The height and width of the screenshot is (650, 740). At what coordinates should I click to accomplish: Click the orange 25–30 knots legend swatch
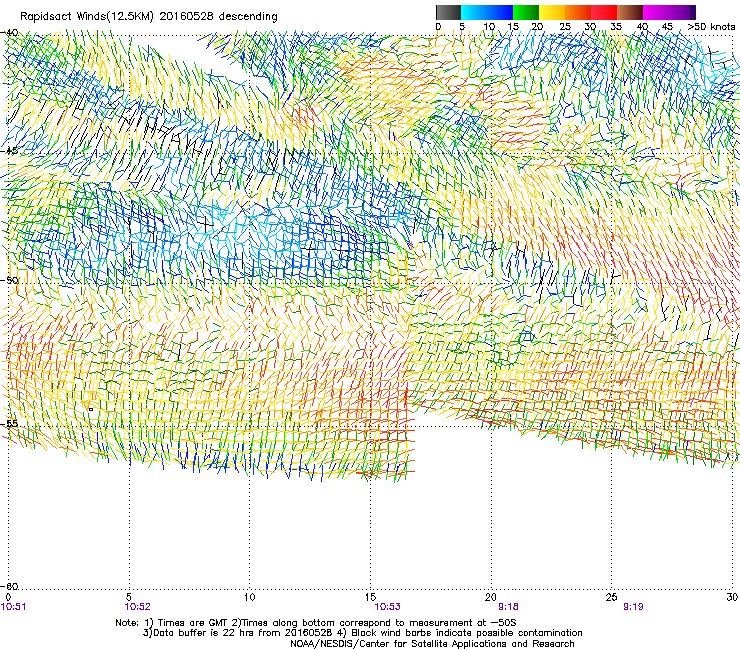[578, 12]
